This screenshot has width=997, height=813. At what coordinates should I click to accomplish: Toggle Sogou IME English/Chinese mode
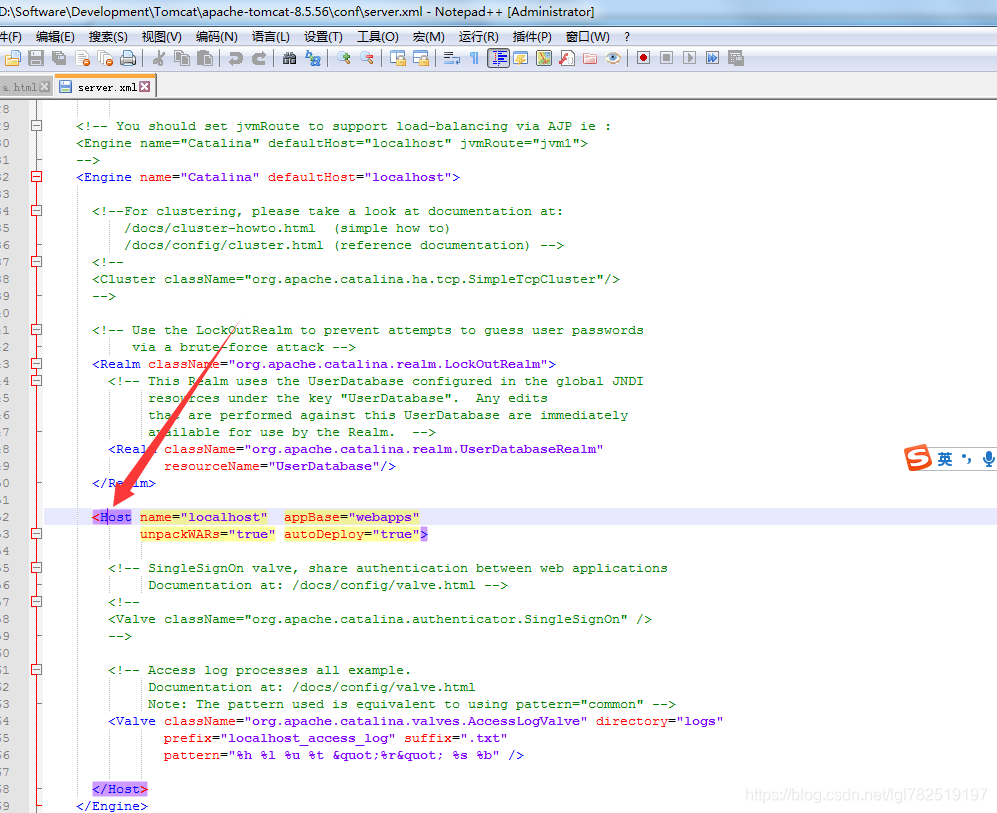point(945,458)
